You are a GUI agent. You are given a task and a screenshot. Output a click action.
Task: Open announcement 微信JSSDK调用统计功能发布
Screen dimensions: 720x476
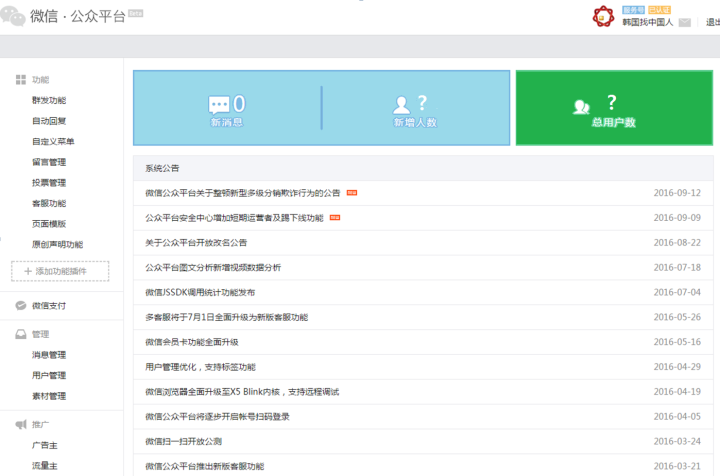pos(200,292)
